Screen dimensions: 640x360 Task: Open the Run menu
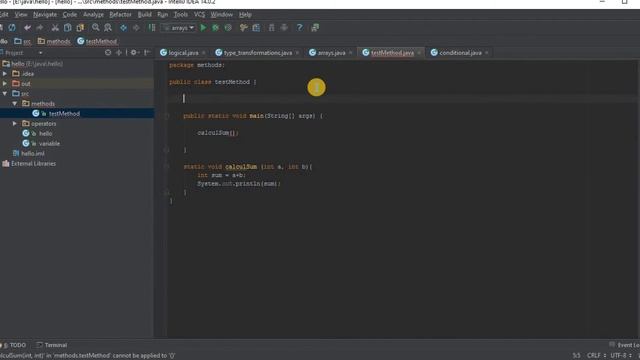162,15
